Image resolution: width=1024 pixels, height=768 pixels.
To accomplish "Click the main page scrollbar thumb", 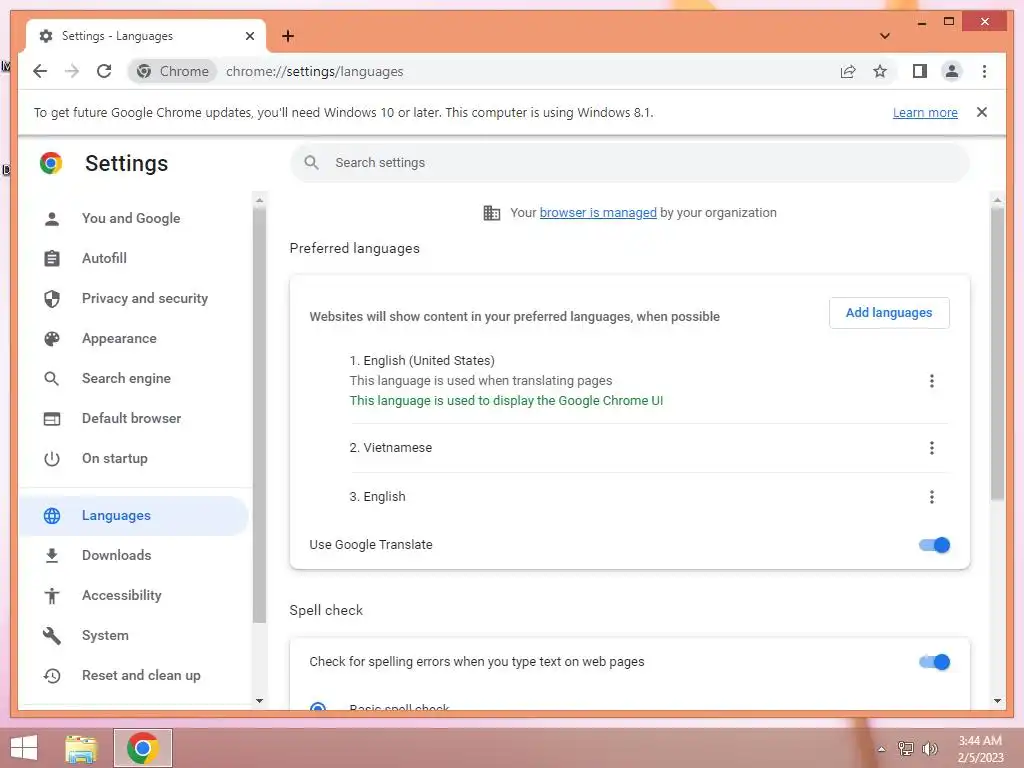I will (x=997, y=353).
